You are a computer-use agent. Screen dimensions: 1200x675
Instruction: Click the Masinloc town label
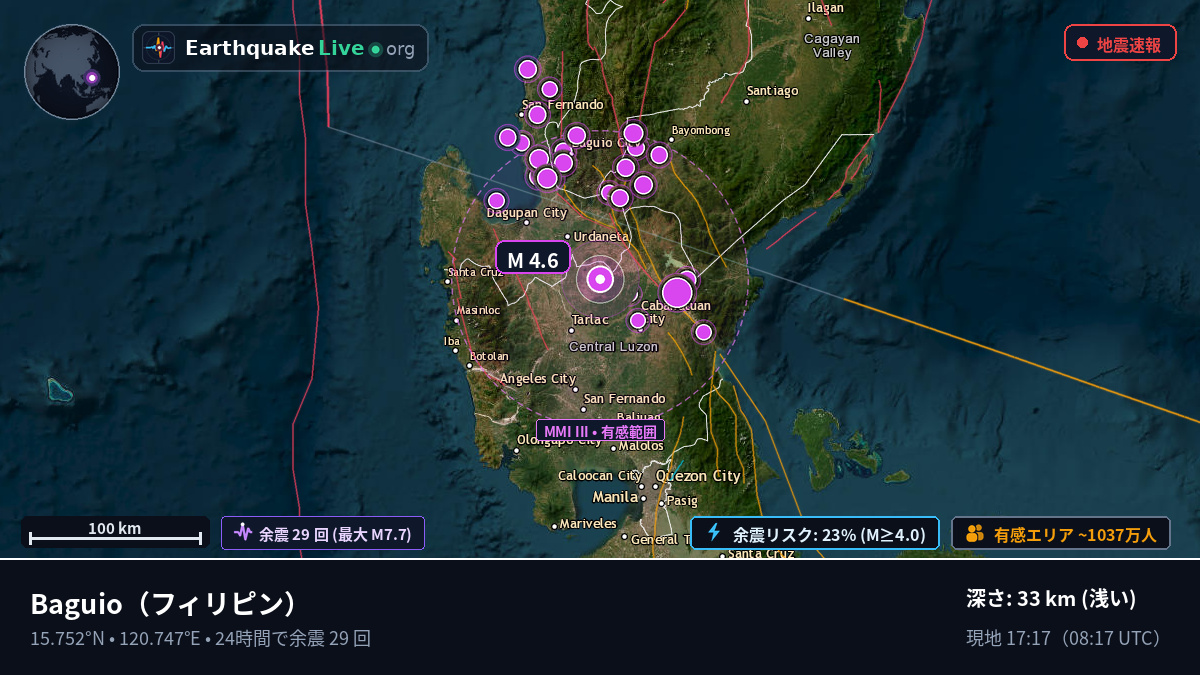pos(478,310)
